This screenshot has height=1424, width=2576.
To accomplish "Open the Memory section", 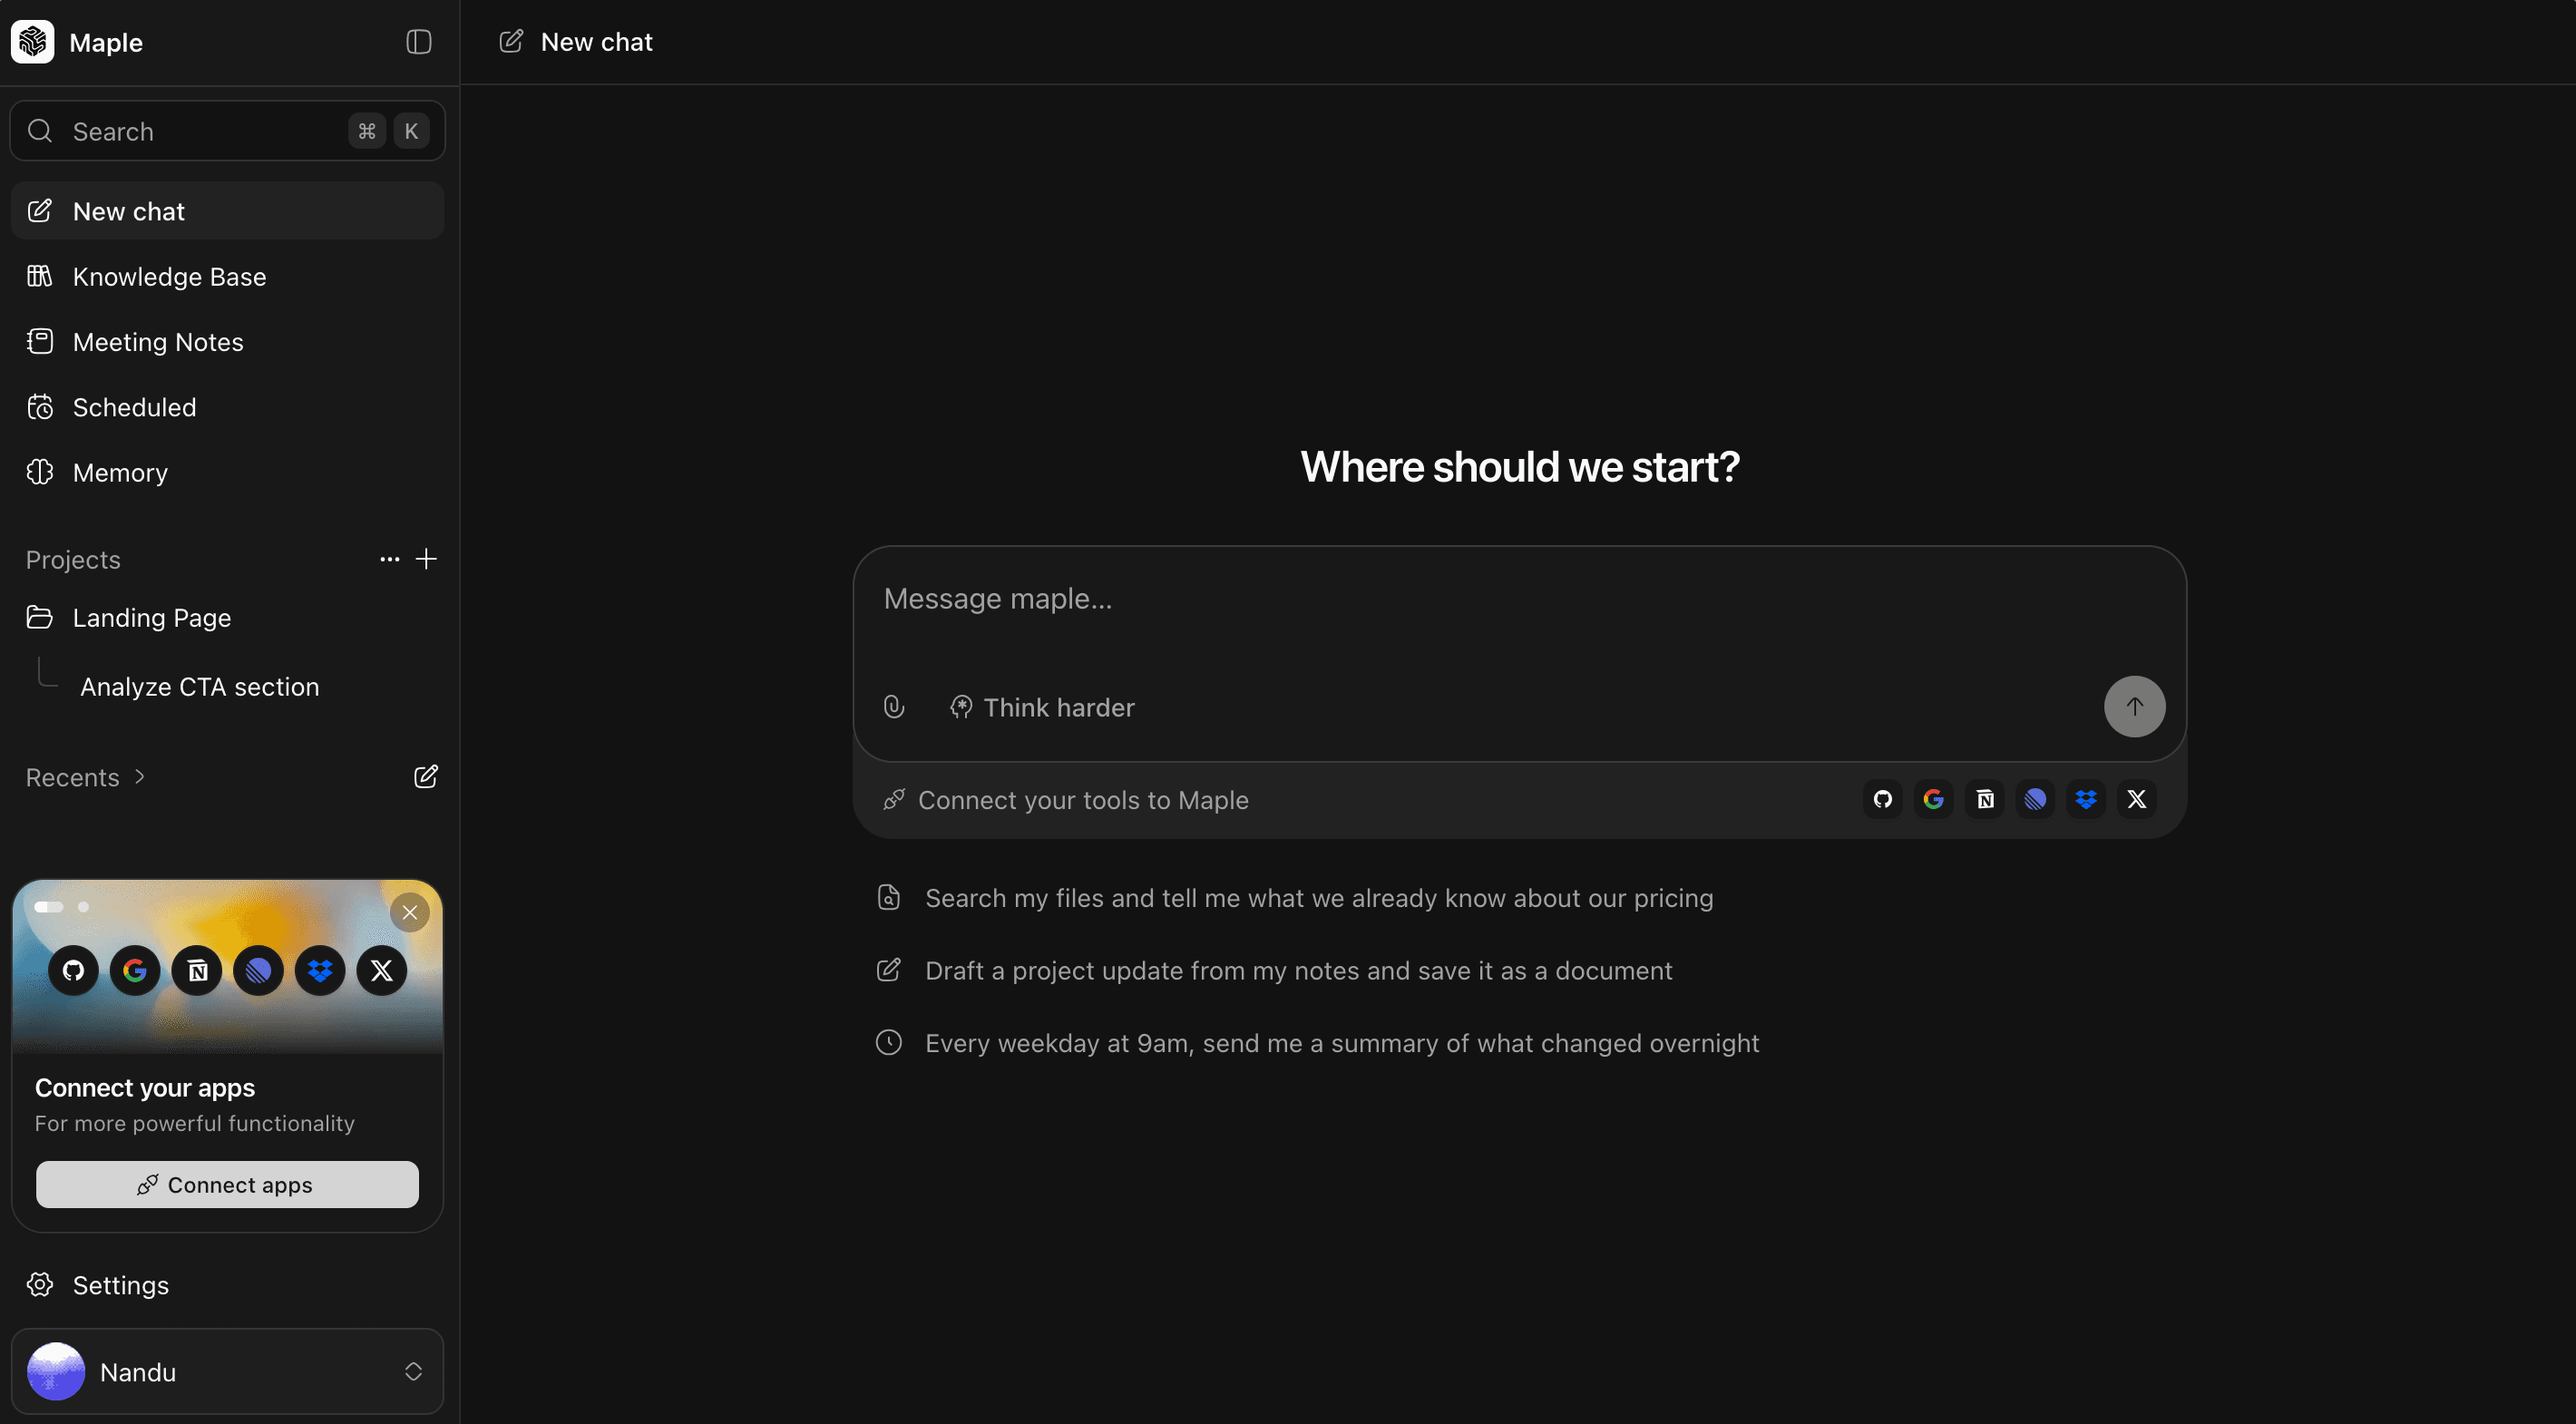I will (227, 472).
